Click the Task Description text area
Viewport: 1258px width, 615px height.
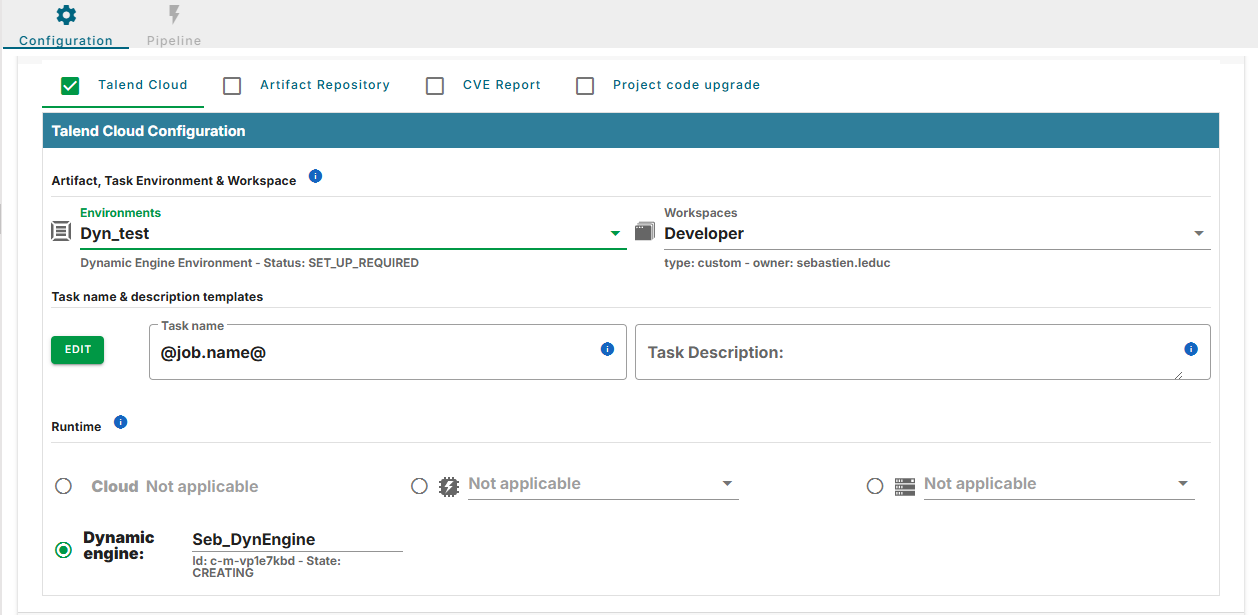[923, 352]
